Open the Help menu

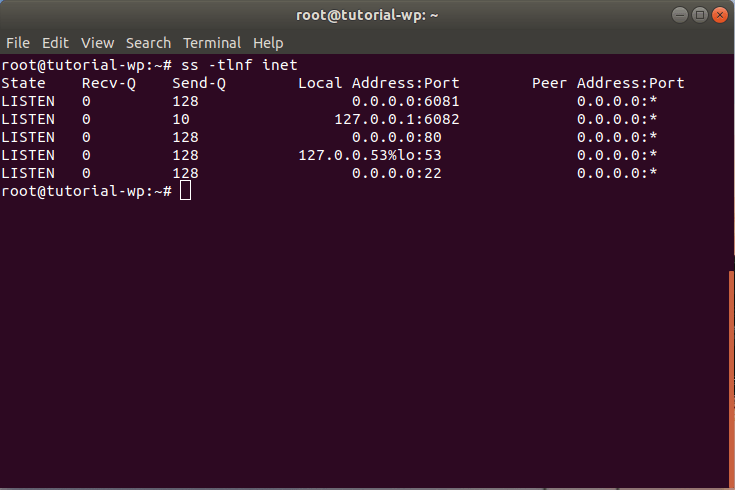click(268, 43)
